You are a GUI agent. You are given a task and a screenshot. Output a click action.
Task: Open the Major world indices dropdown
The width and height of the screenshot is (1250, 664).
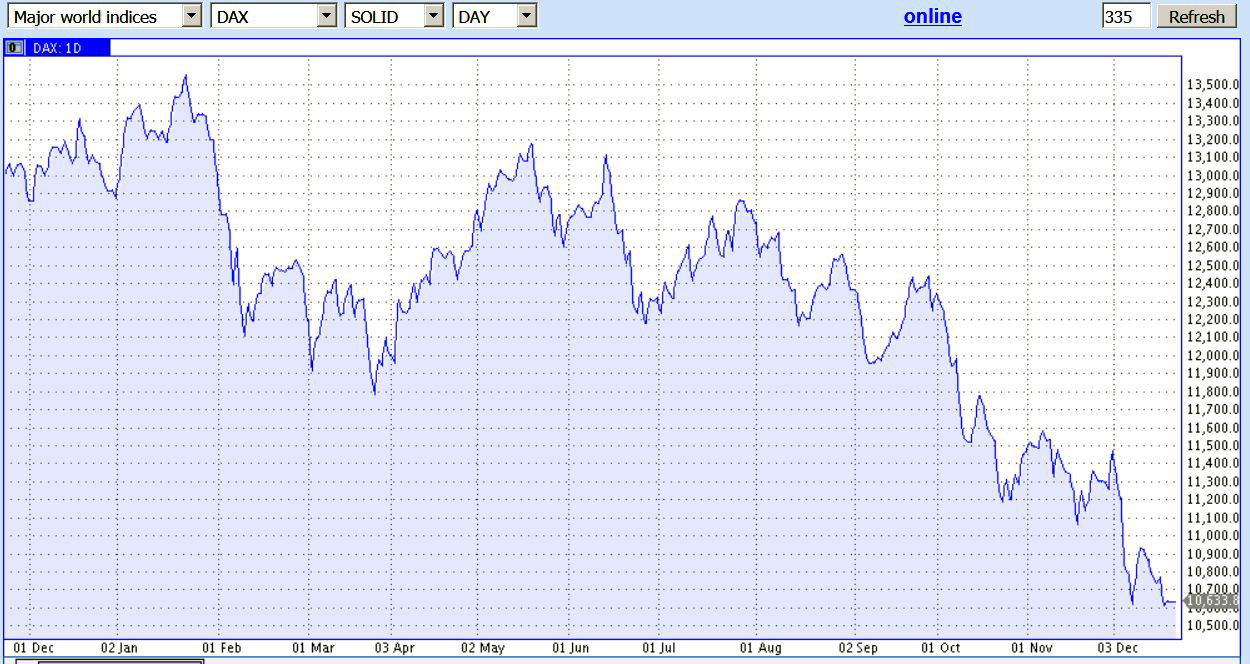(192, 16)
